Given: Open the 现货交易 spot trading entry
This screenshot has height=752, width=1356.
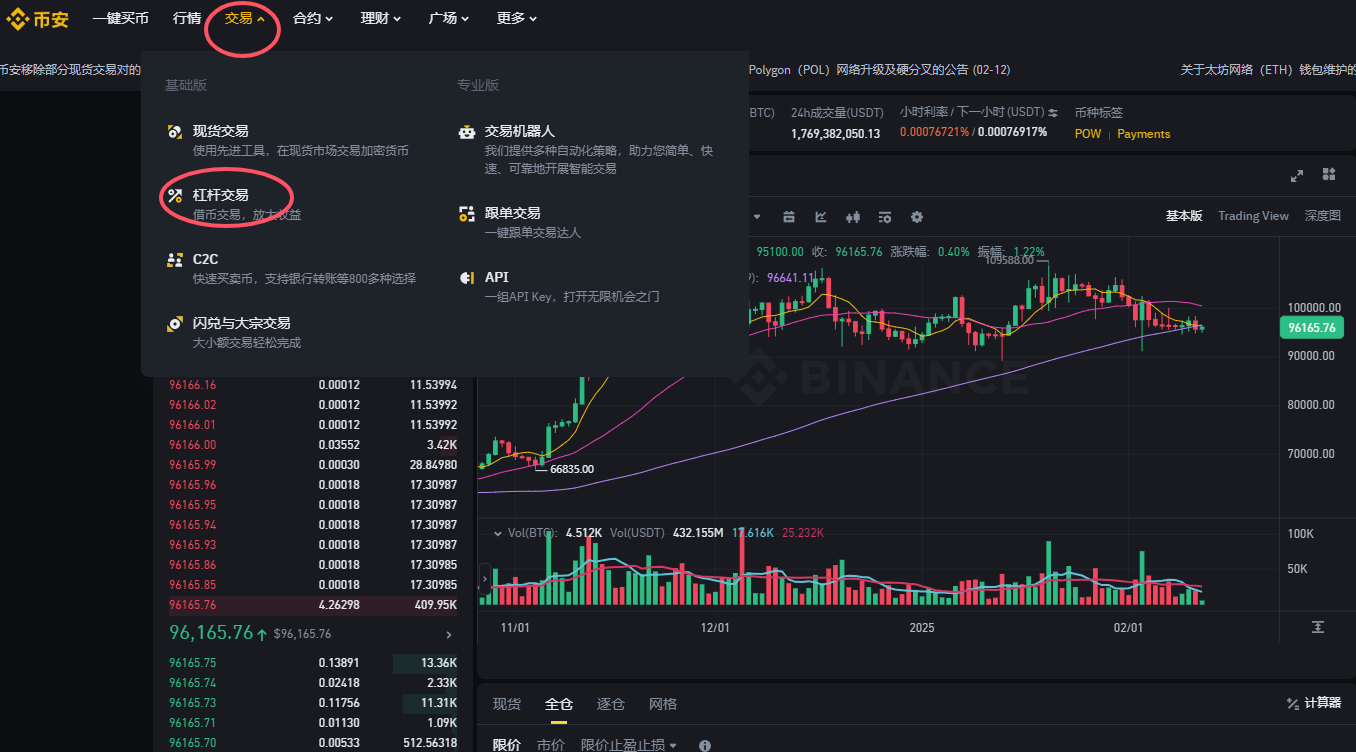Looking at the screenshot, I should pos(220,131).
